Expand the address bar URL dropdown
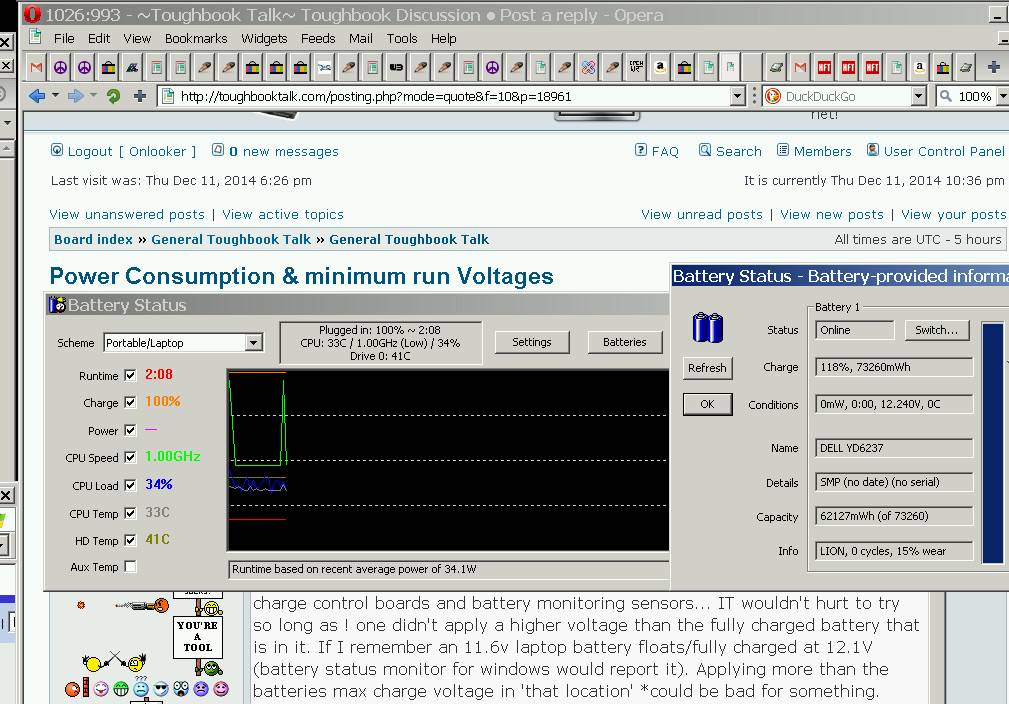Screen dimensions: 1009x704 point(738,97)
